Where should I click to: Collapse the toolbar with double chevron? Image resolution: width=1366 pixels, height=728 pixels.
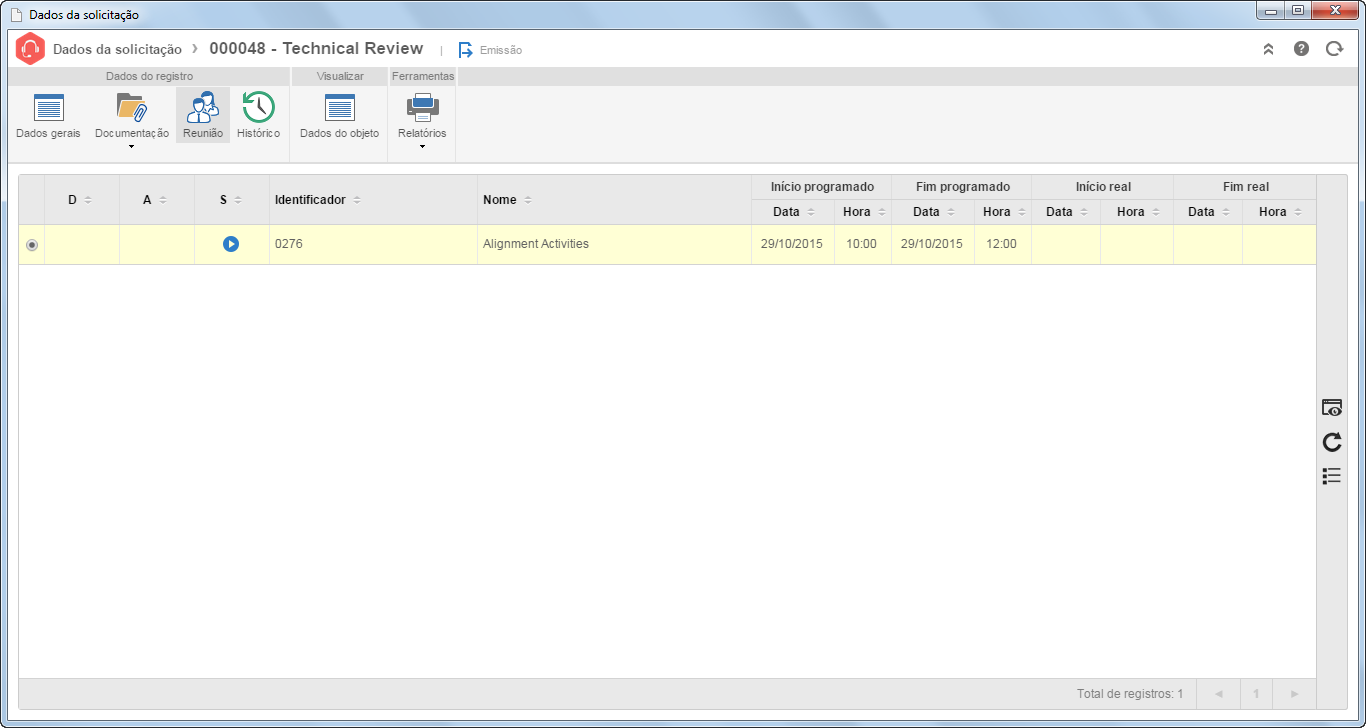[x=1268, y=48]
